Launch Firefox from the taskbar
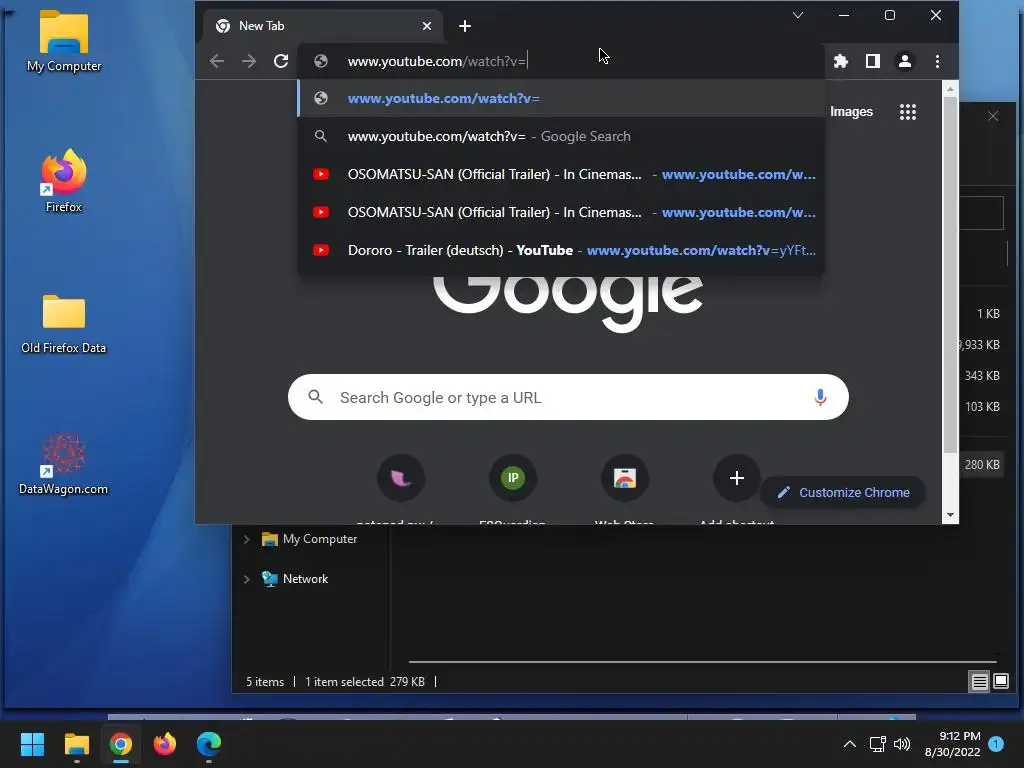Viewport: 1024px width, 768px height. click(165, 744)
